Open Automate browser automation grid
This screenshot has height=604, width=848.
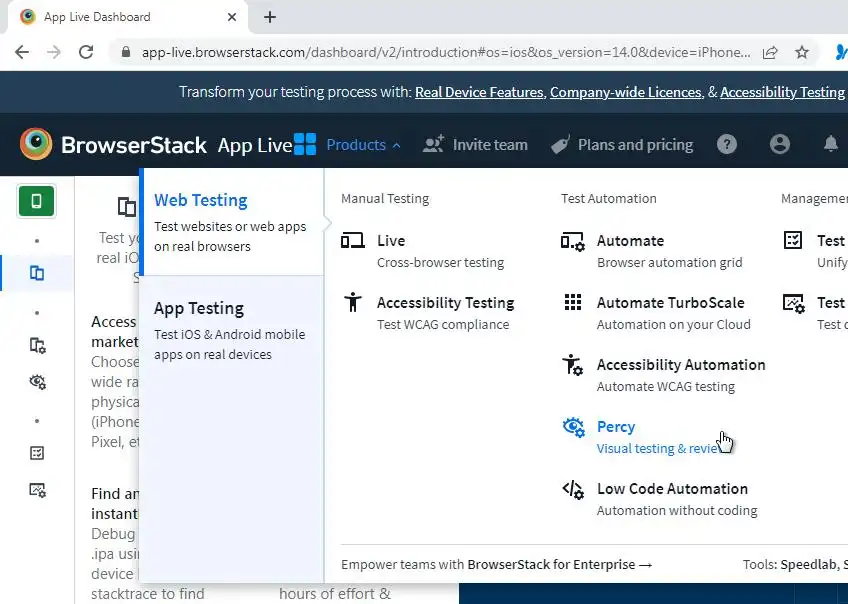(630, 241)
